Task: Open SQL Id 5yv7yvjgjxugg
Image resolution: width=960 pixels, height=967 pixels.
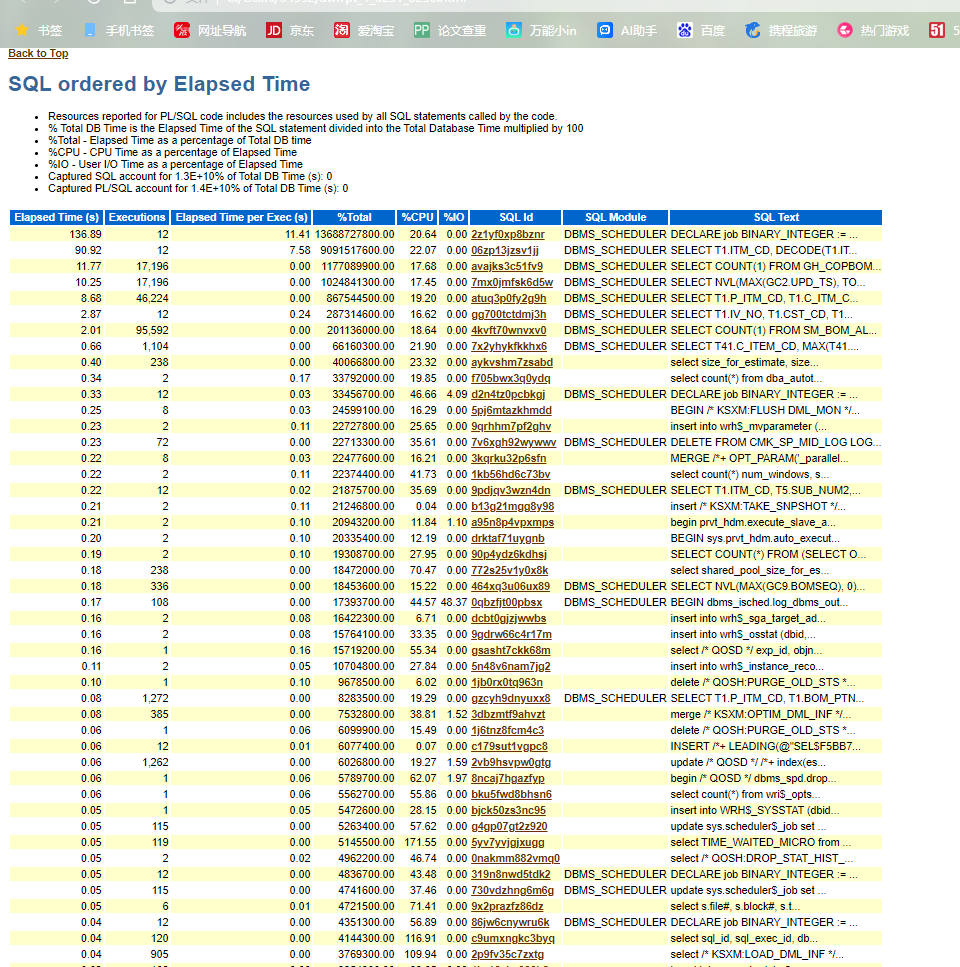Action: coord(507,844)
